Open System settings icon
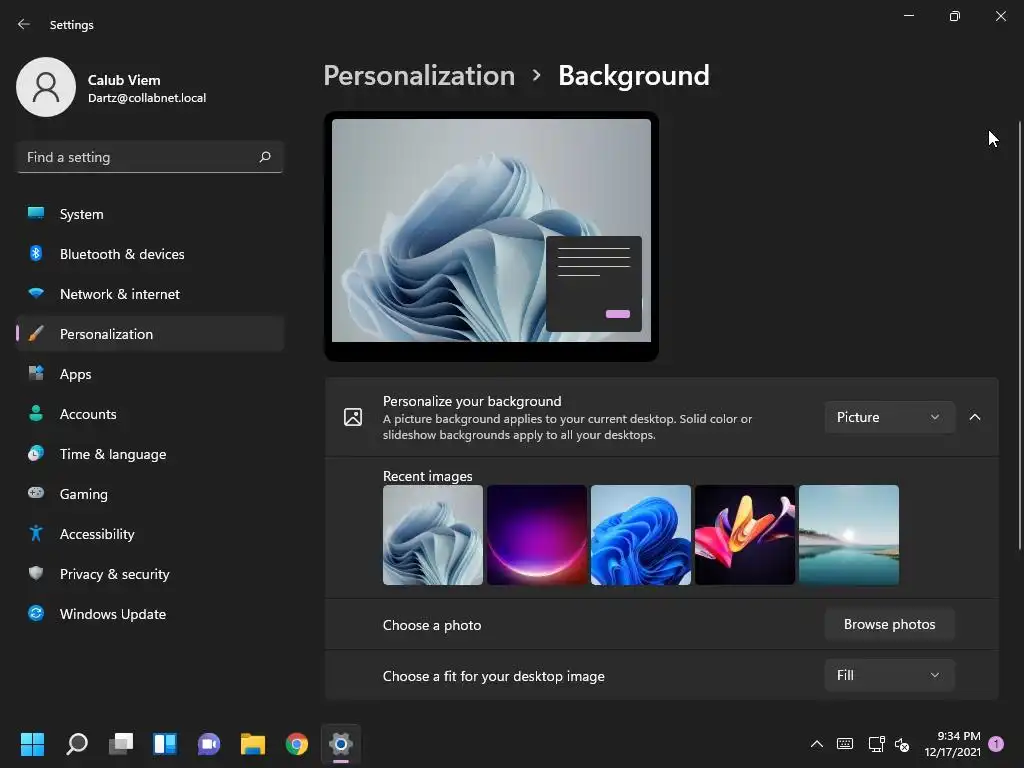The height and width of the screenshot is (768, 1024). (36, 213)
